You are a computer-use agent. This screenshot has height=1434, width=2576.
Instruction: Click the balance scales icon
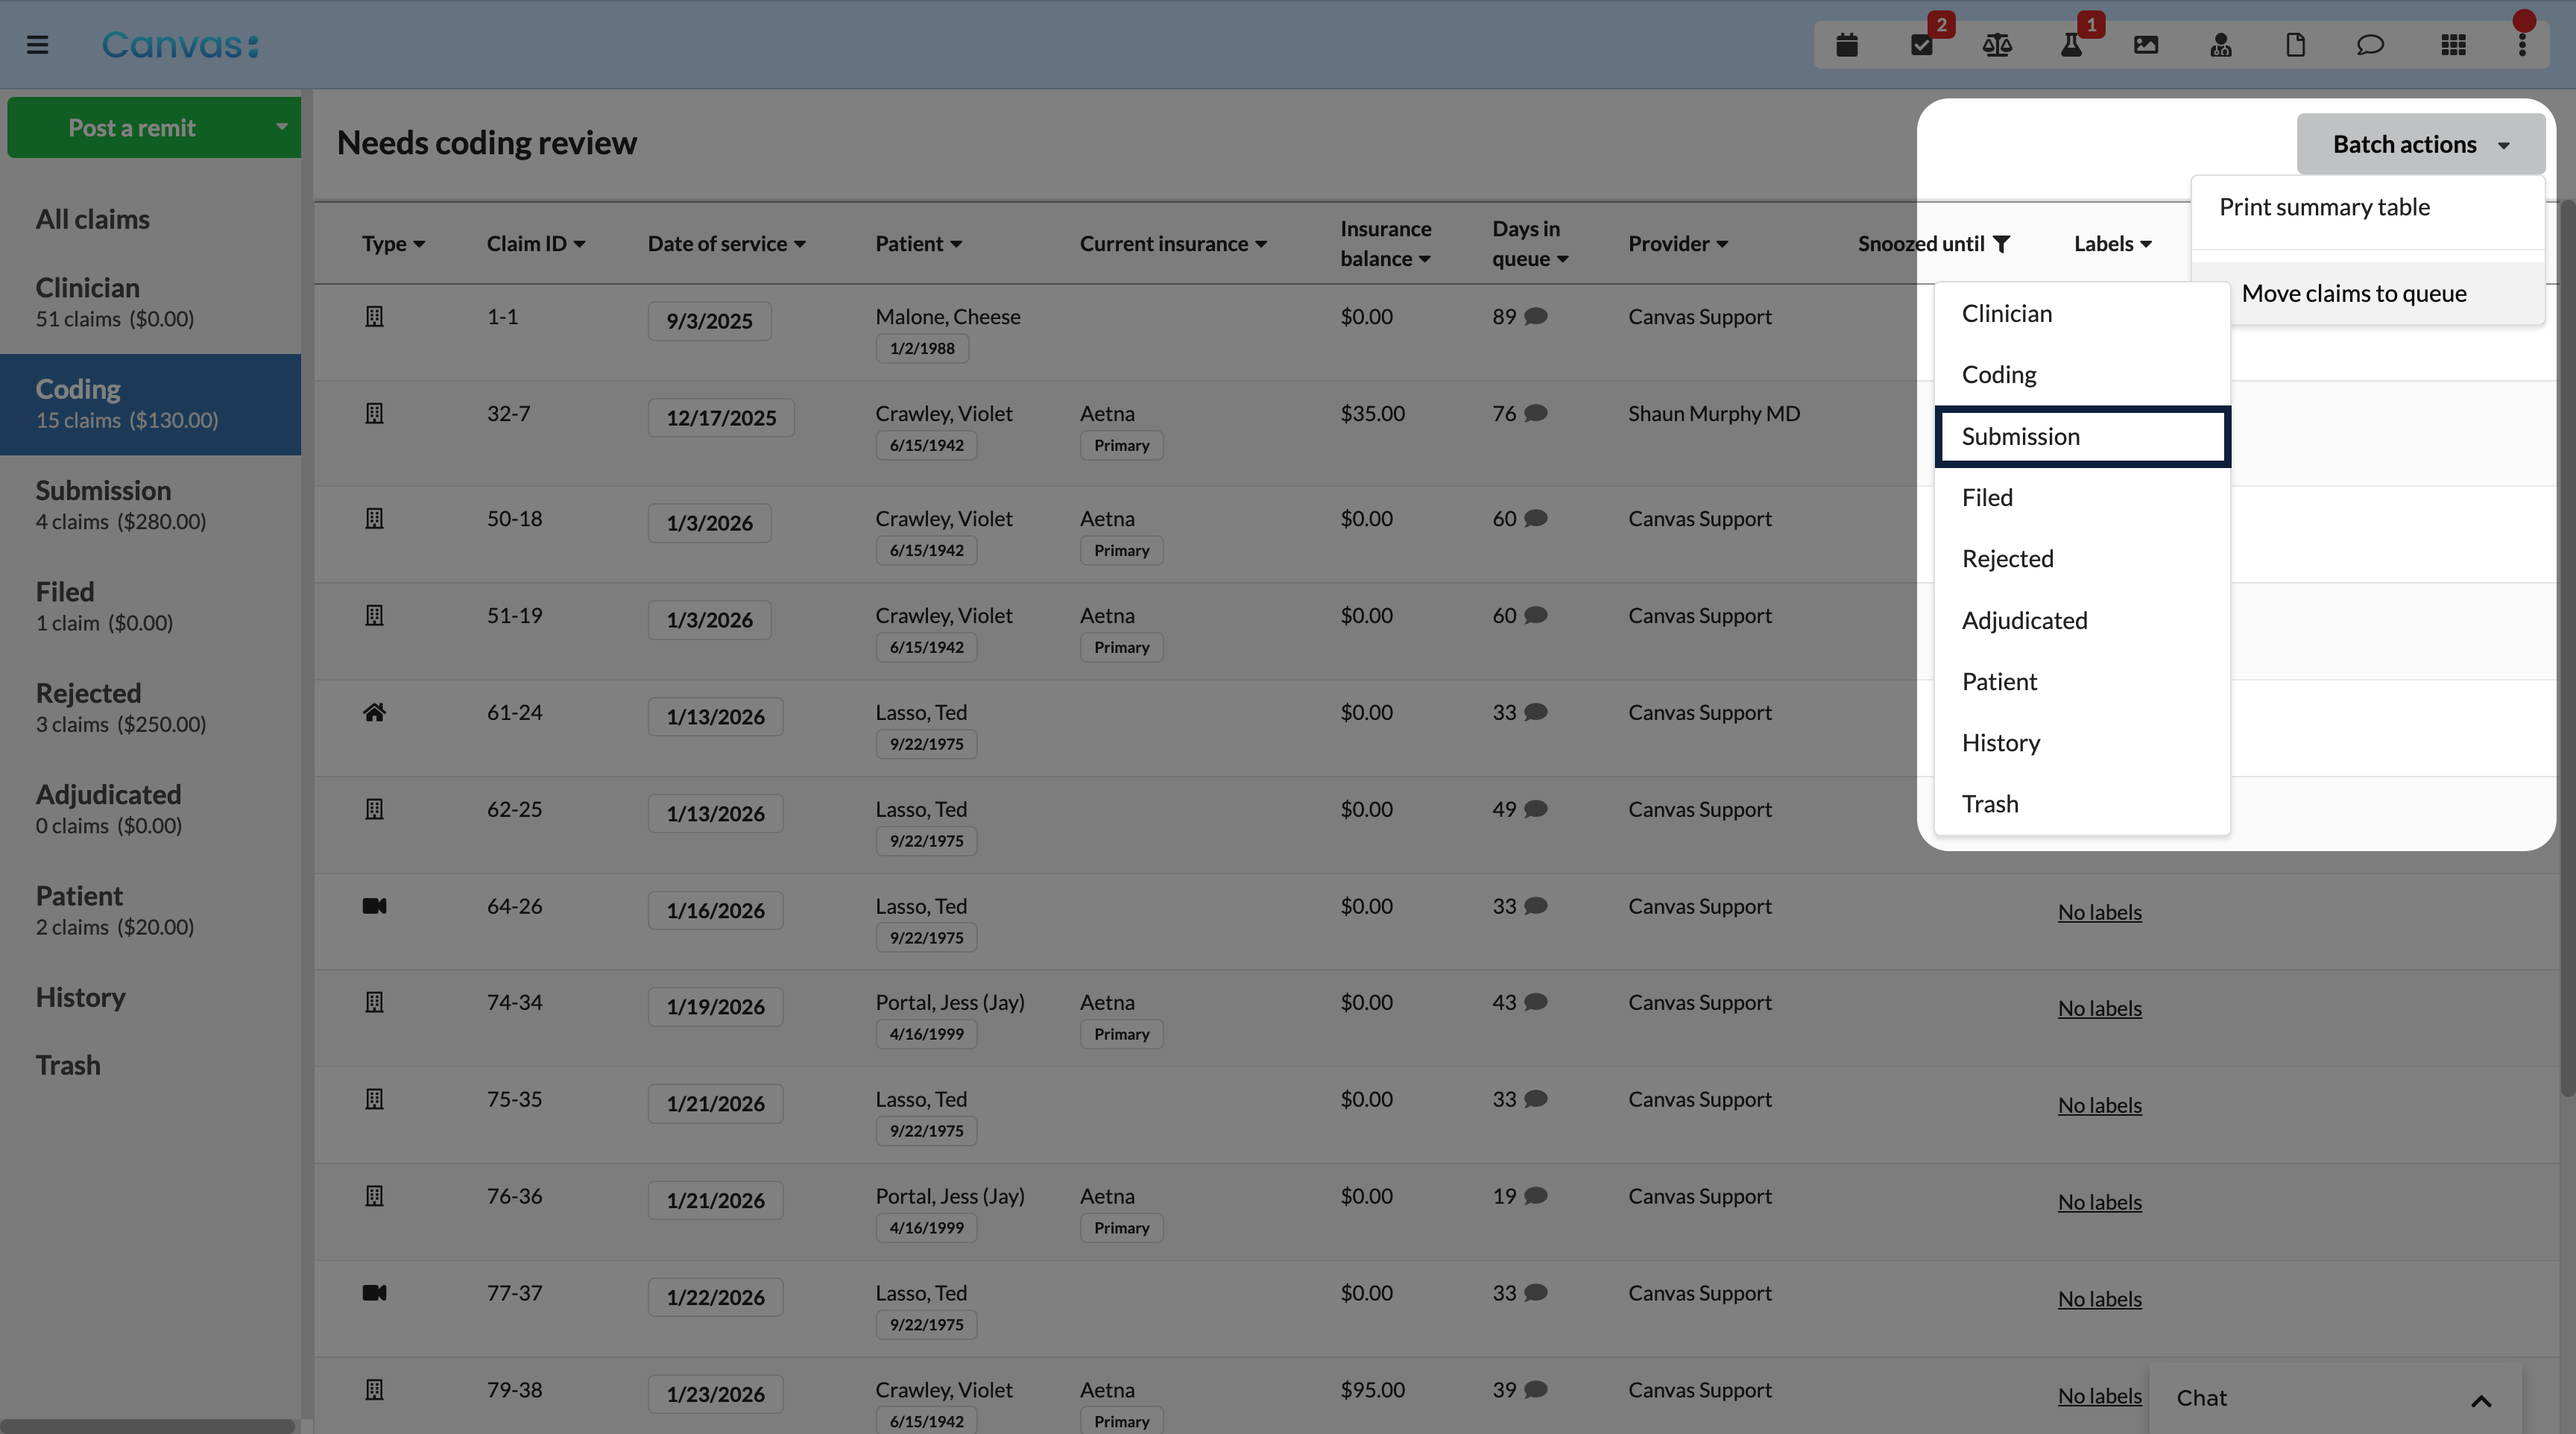tap(1996, 45)
